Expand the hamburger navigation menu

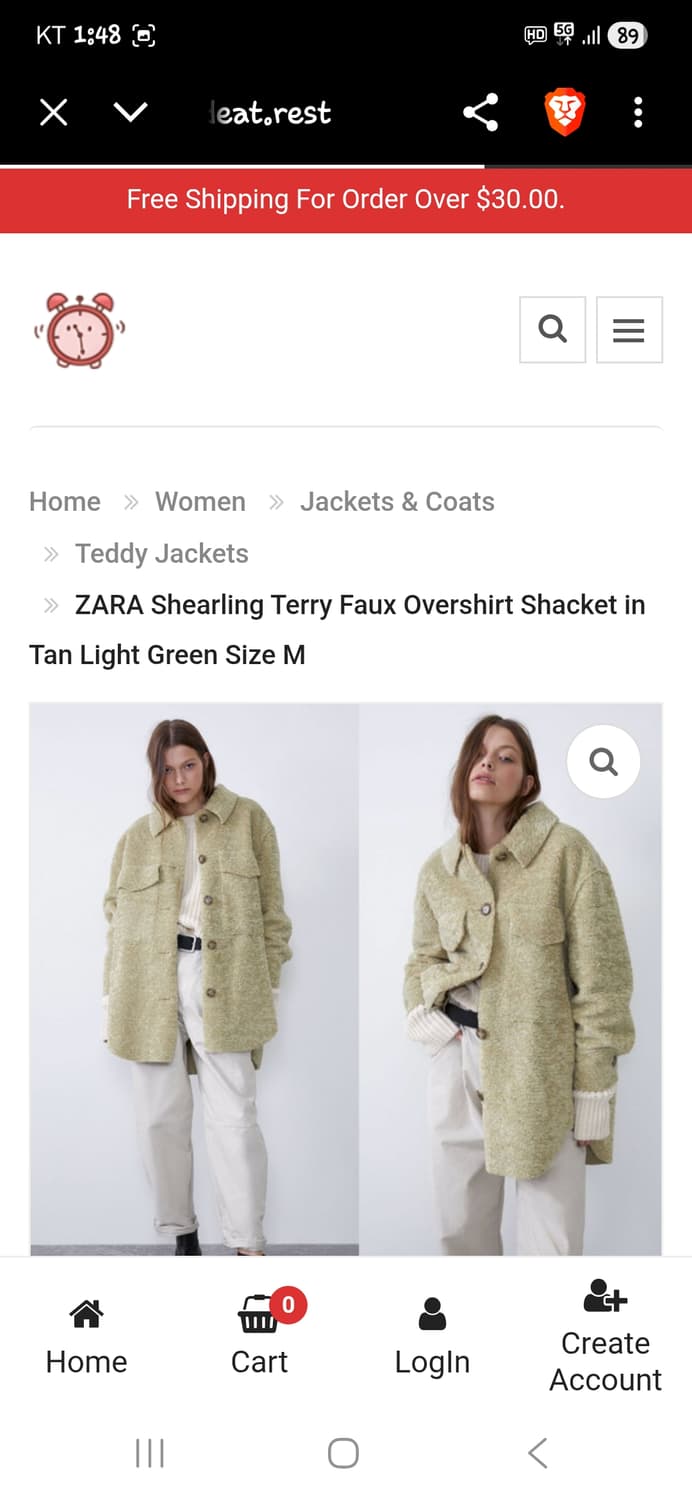(629, 329)
